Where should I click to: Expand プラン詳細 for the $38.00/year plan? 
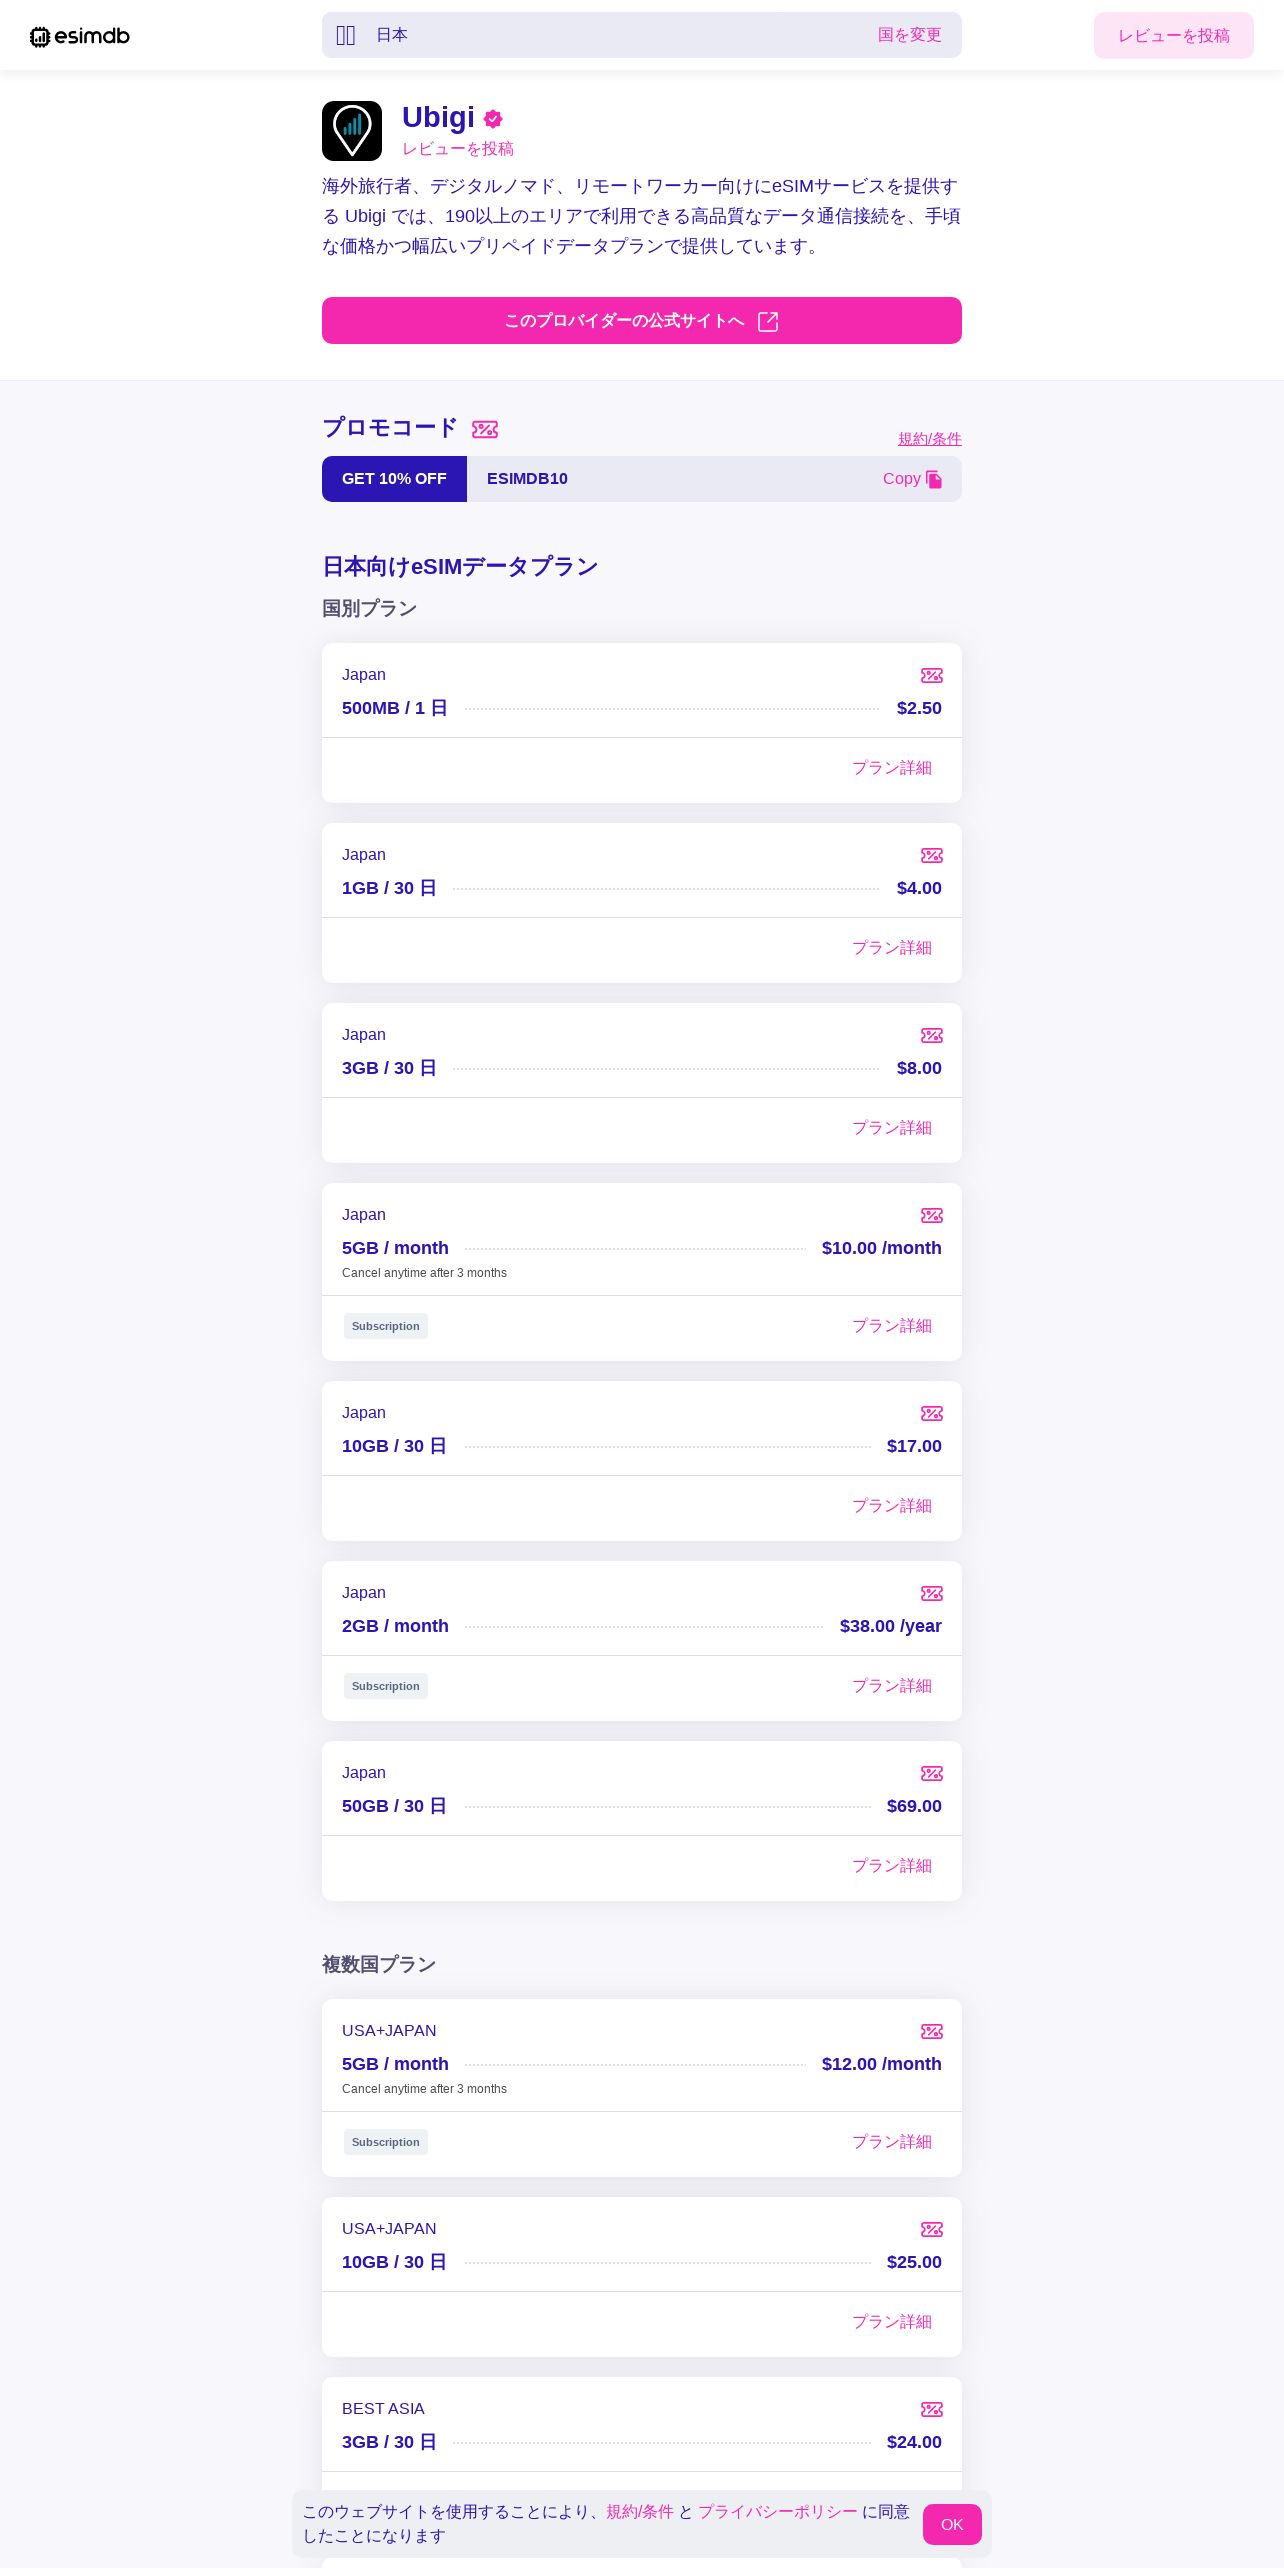coord(891,1686)
